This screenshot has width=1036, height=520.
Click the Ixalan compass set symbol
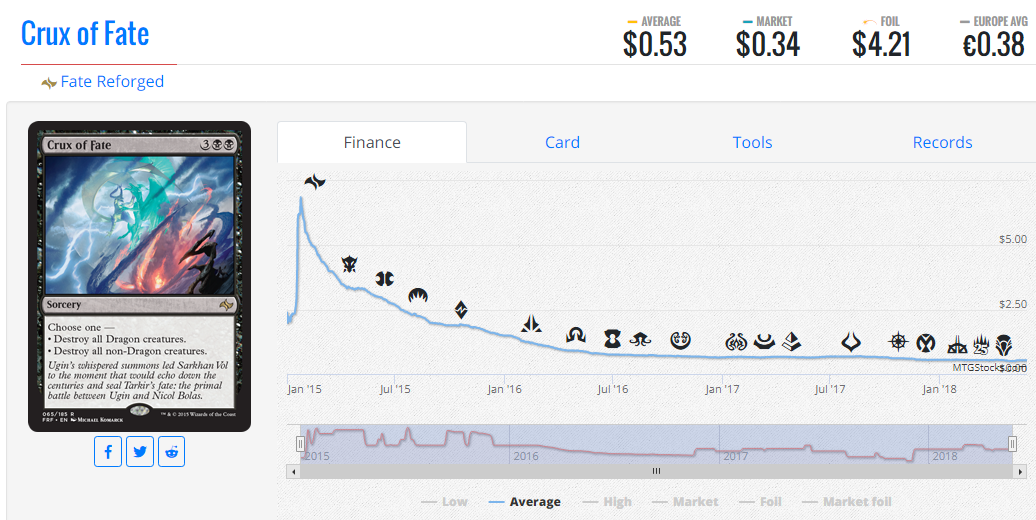pos(898,342)
